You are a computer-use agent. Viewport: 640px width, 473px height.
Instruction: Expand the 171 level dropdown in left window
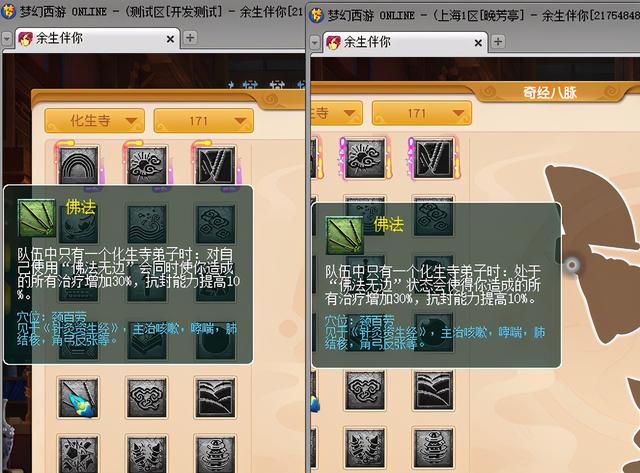203,121
